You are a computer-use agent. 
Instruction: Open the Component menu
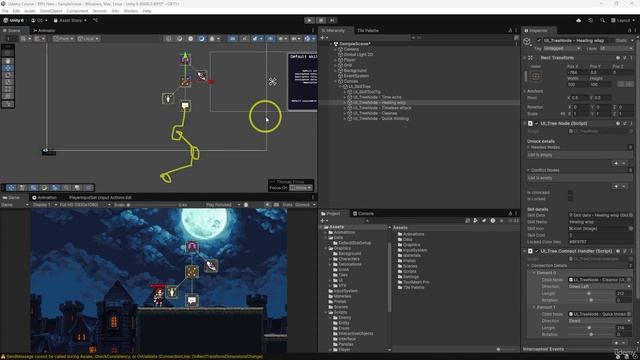(77, 11)
